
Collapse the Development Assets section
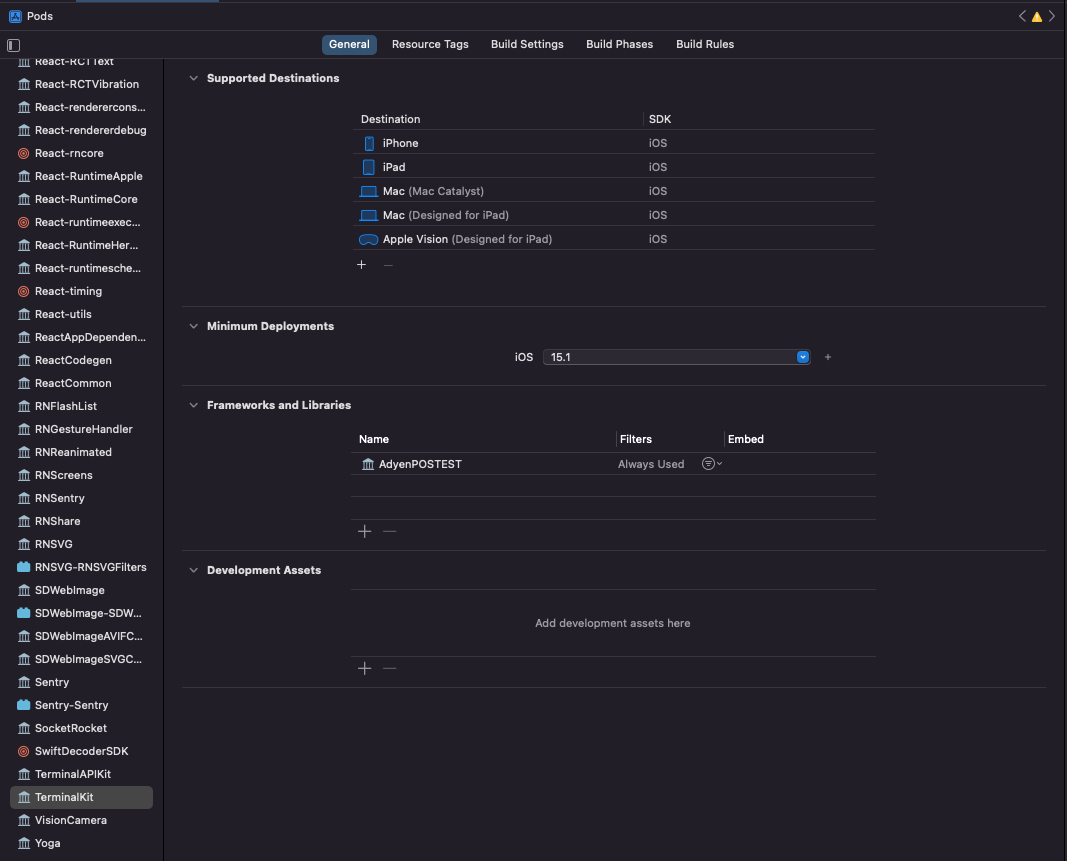click(193, 570)
